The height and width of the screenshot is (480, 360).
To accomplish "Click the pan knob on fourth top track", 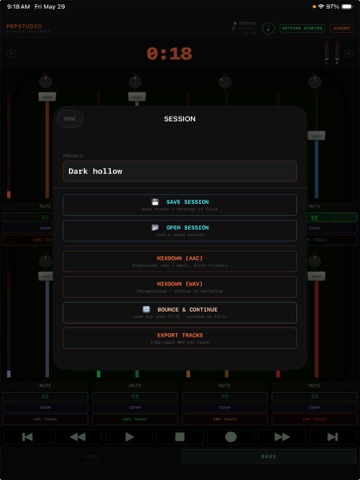I will pyautogui.click(x=314, y=82).
